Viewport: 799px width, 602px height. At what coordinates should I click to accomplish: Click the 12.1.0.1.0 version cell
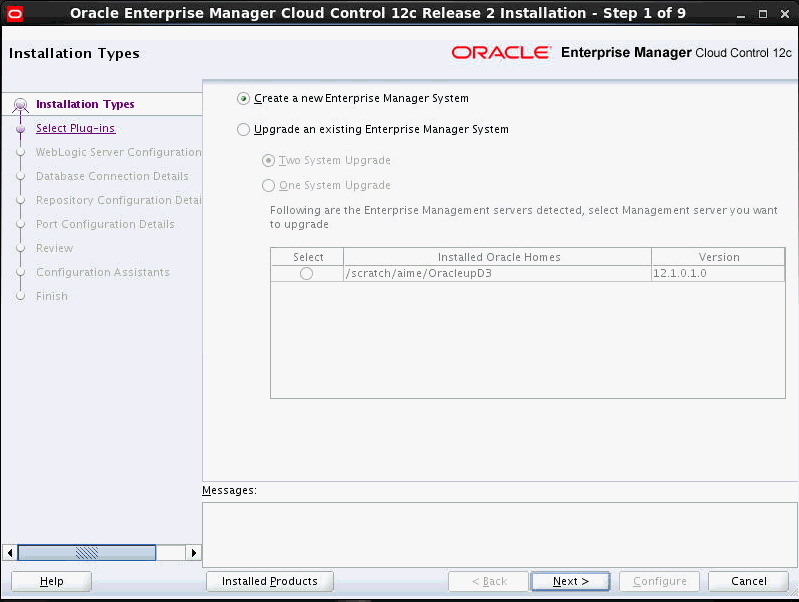(718, 273)
